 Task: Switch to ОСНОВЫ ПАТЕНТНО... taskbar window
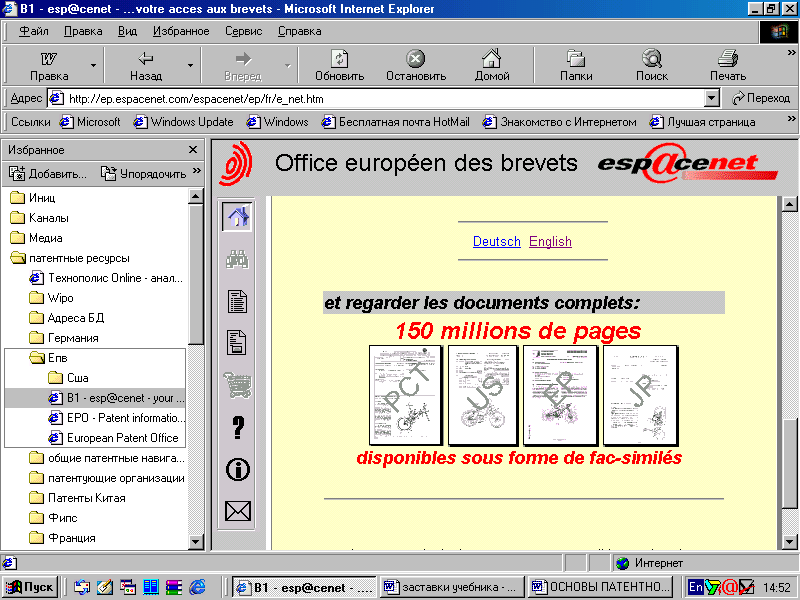tap(600, 587)
